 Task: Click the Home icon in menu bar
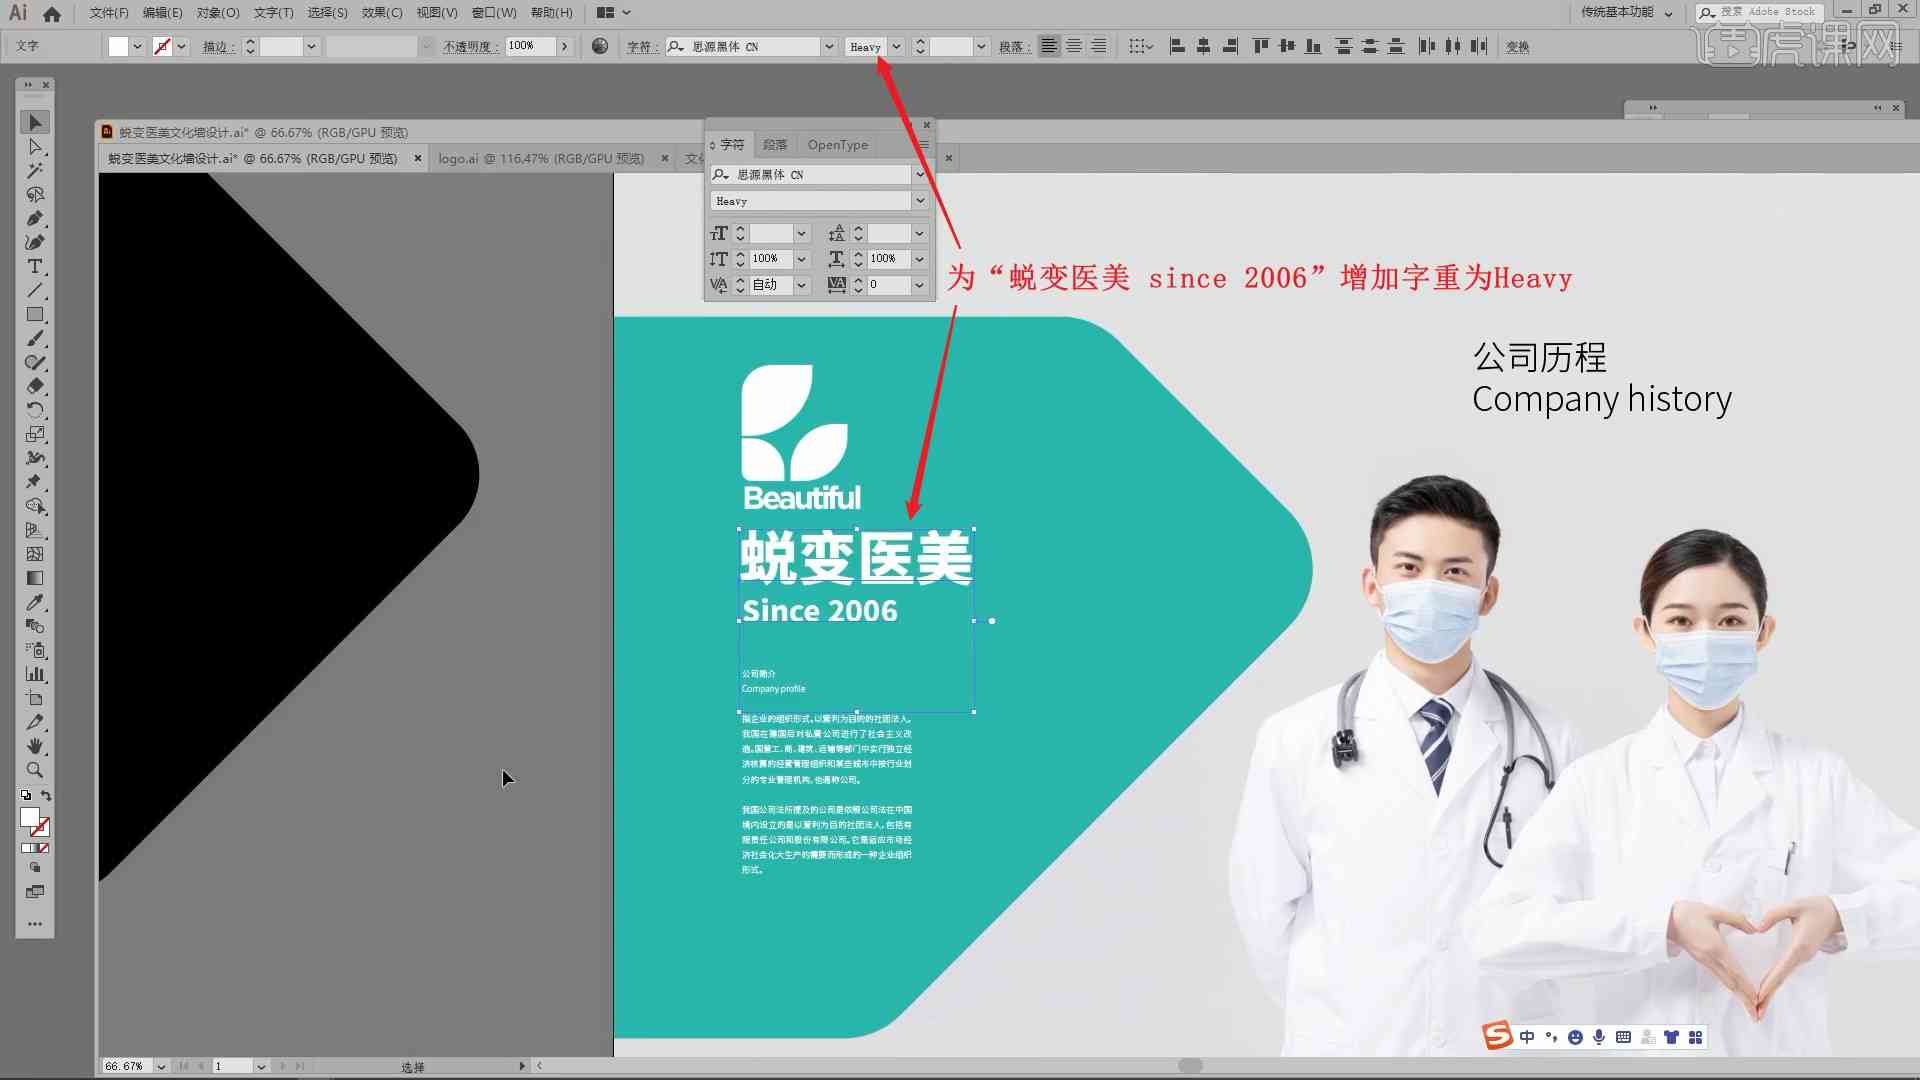(x=52, y=13)
